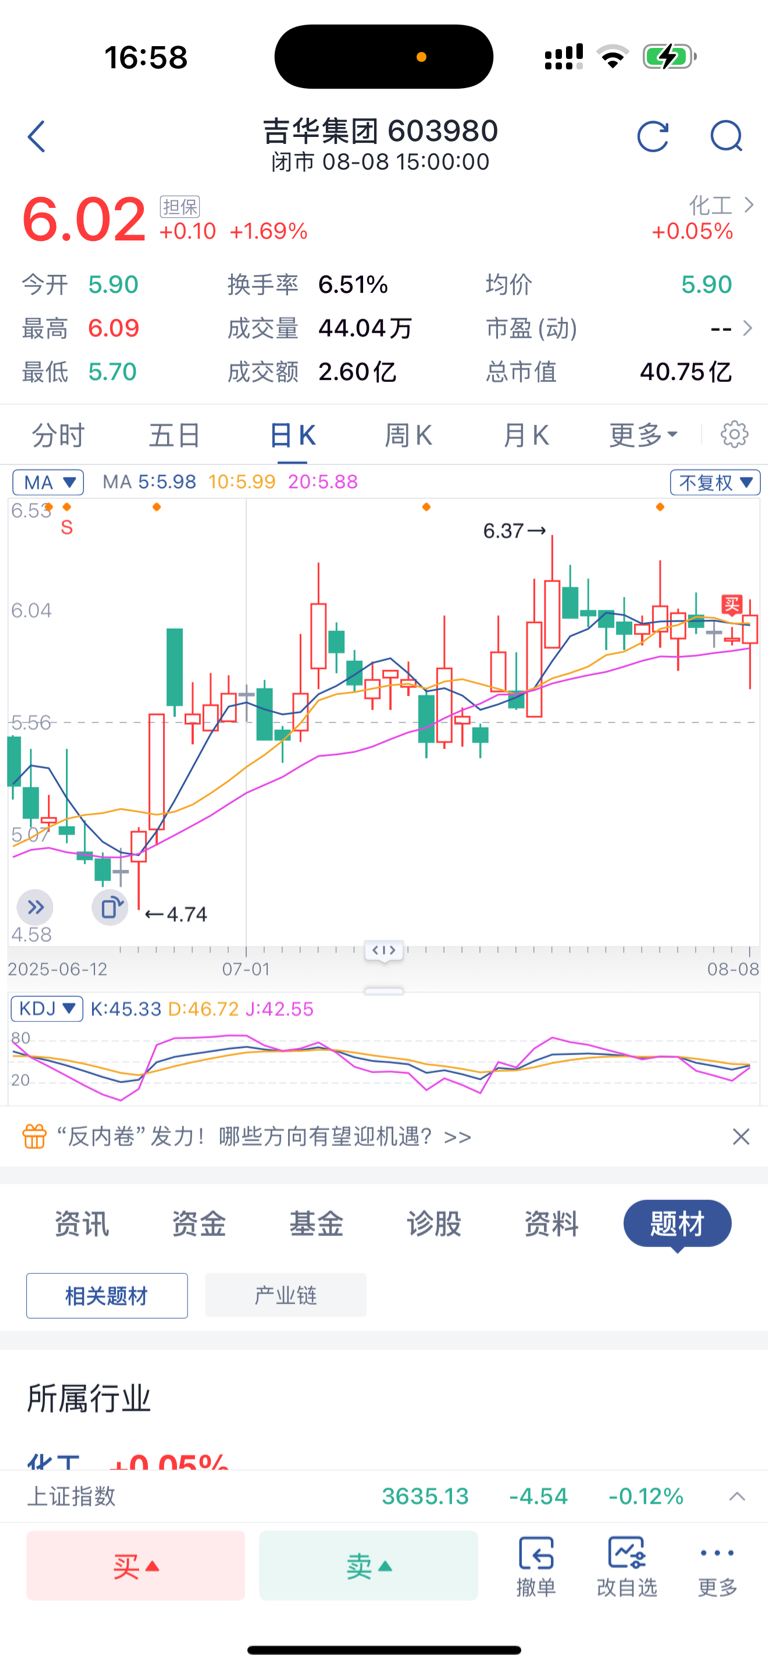Open the search magnifier icon
This screenshot has width=768, height=1669.
pyautogui.click(x=726, y=136)
